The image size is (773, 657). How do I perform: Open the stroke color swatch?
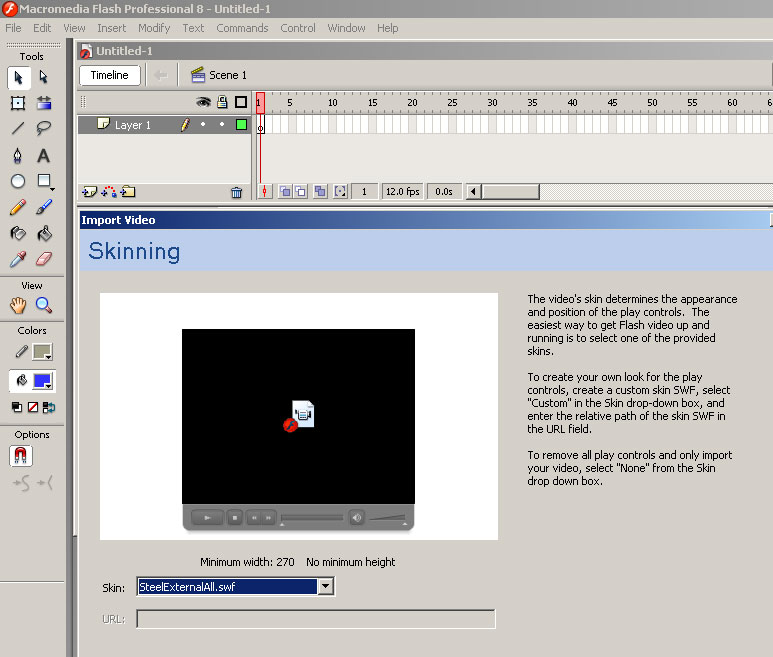click(42, 352)
